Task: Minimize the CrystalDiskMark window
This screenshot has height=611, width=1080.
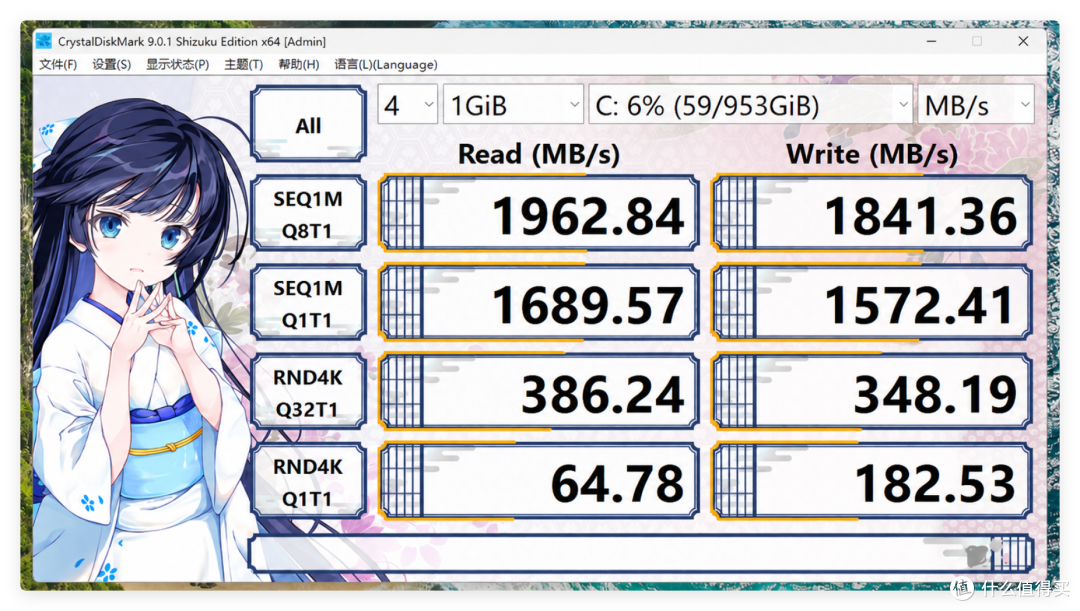Action: 931,41
